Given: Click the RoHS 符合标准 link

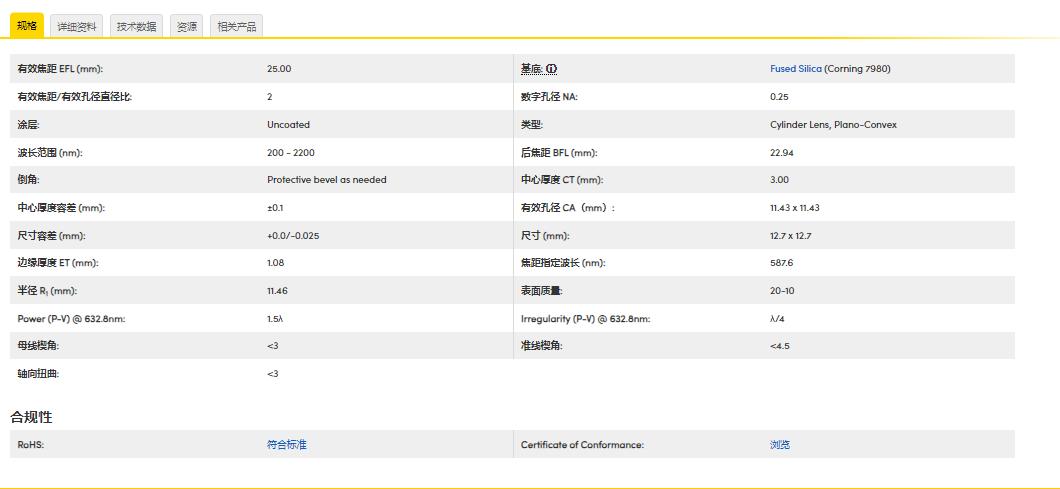Looking at the screenshot, I should coord(287,445).
